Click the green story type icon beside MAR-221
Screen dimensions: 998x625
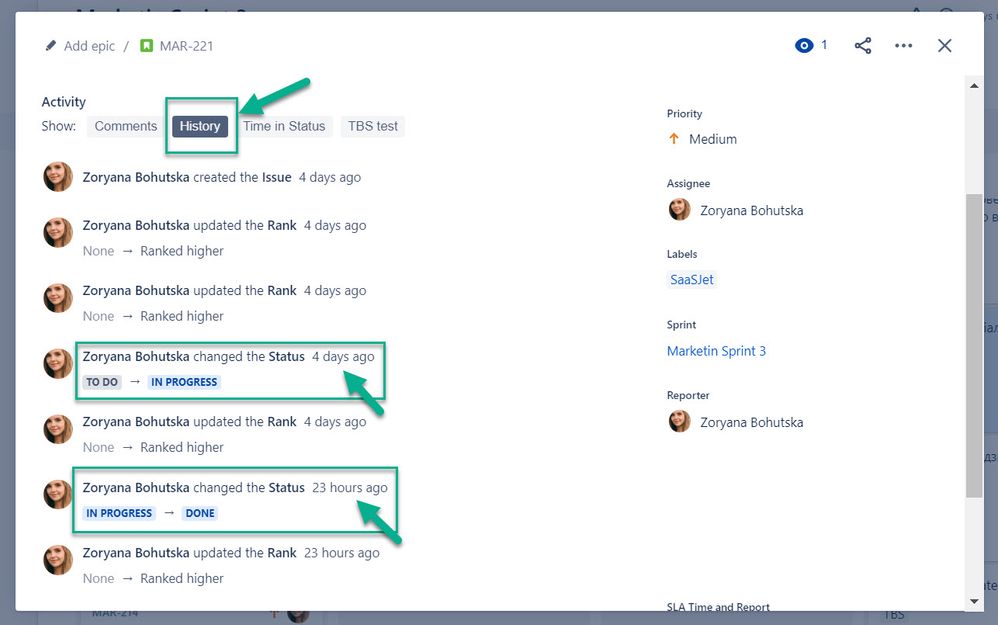tap(146, 46)
